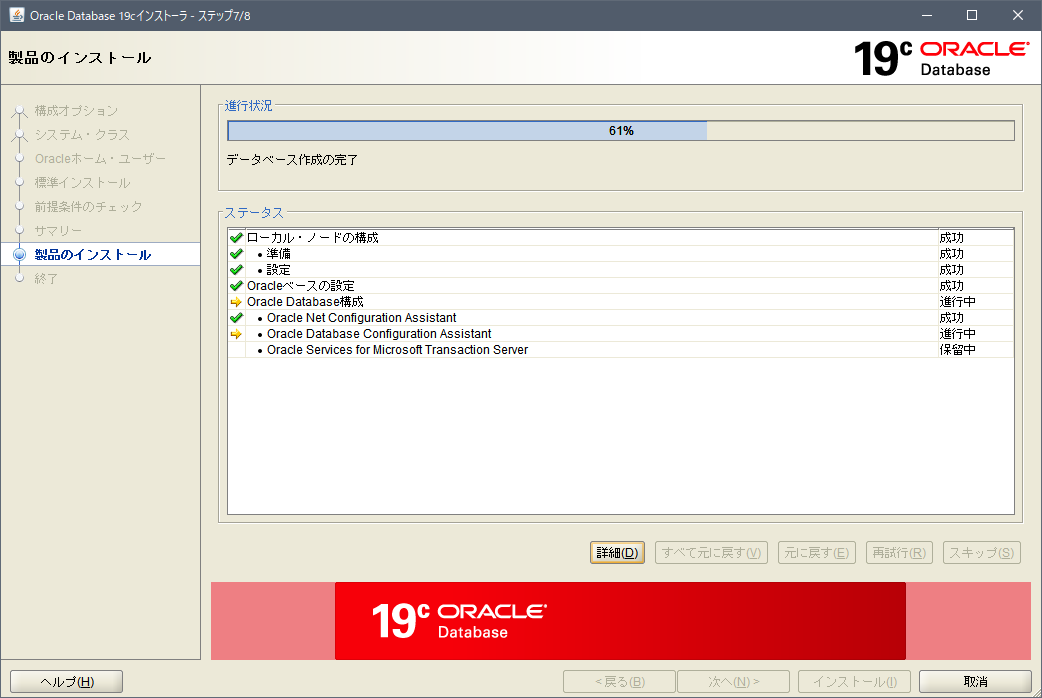Screen dimensions: 1042x698
Task: Click the 製品のインストール page heading
Action: pos(80,58)
